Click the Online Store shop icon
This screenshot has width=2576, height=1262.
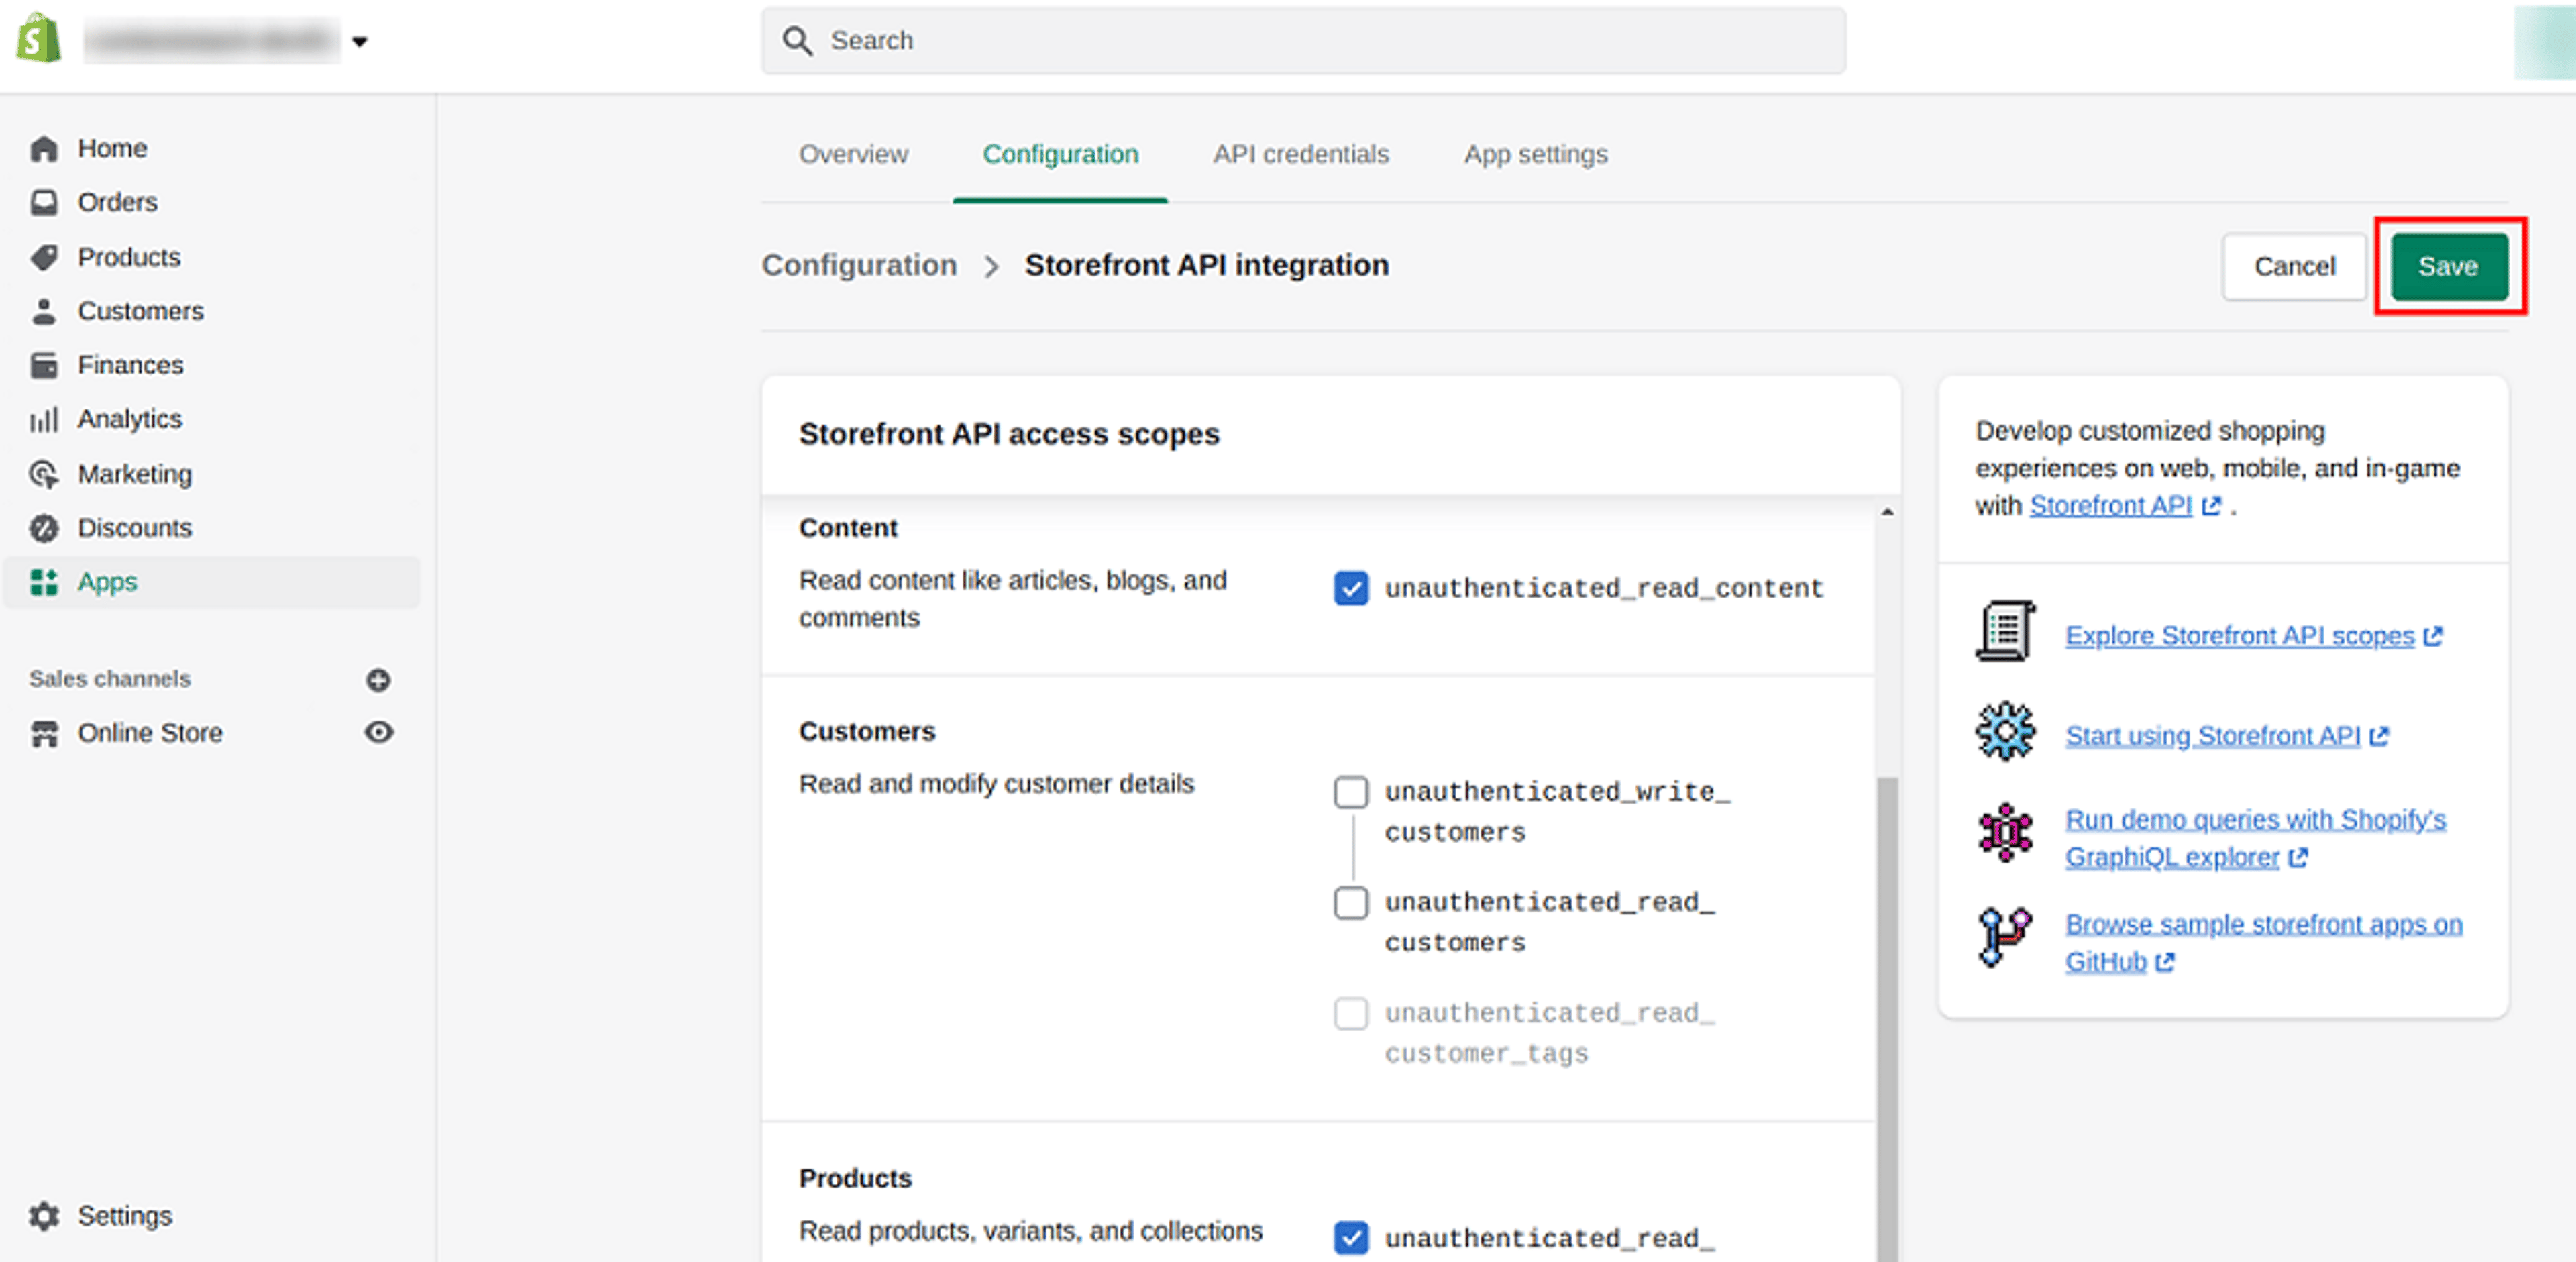44,733
